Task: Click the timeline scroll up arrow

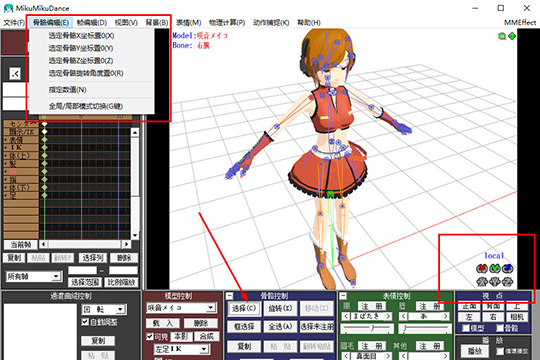Action: 135,132
